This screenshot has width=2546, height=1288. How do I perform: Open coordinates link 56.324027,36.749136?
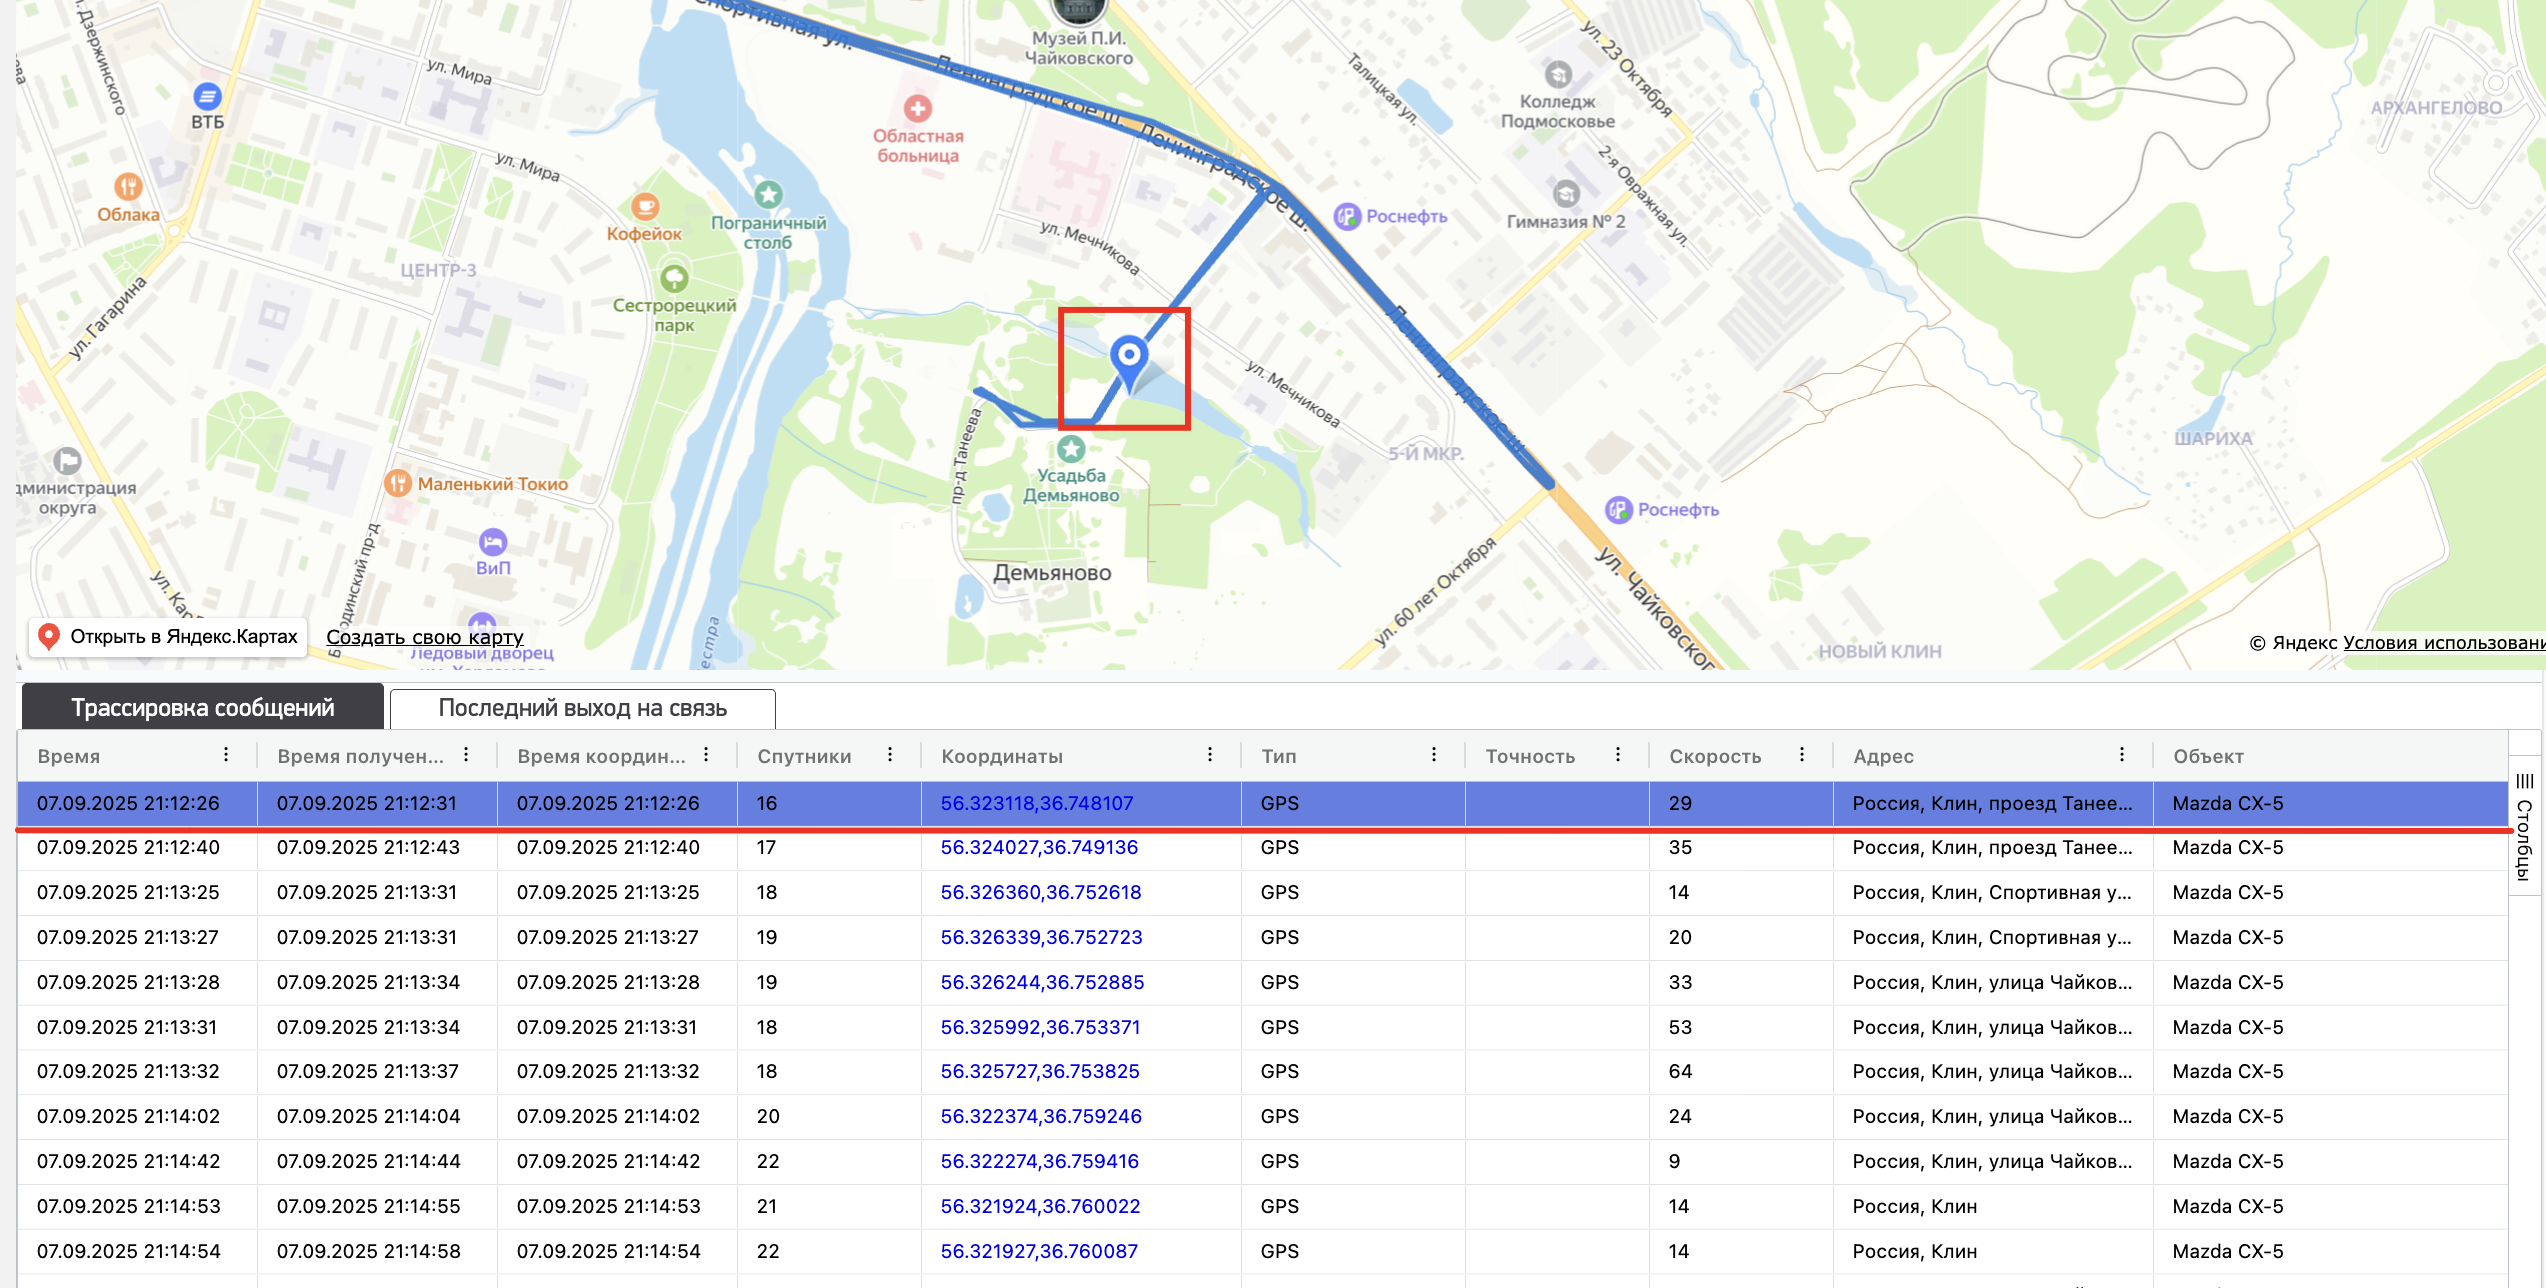[1038, 847]
